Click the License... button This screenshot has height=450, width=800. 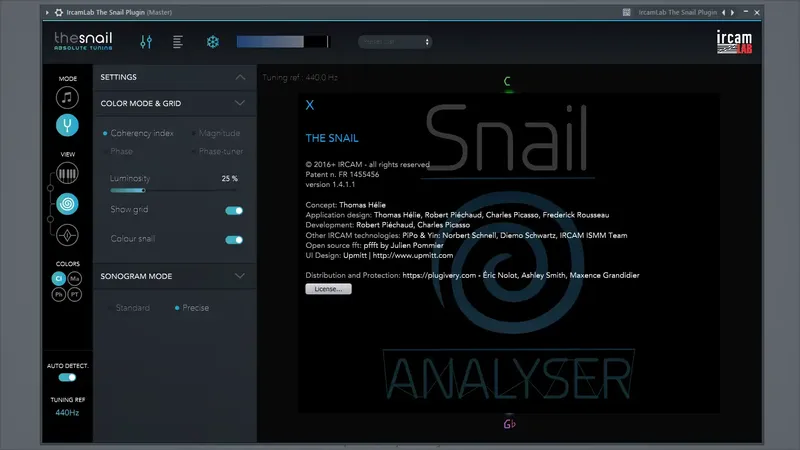tap(328, 289)
